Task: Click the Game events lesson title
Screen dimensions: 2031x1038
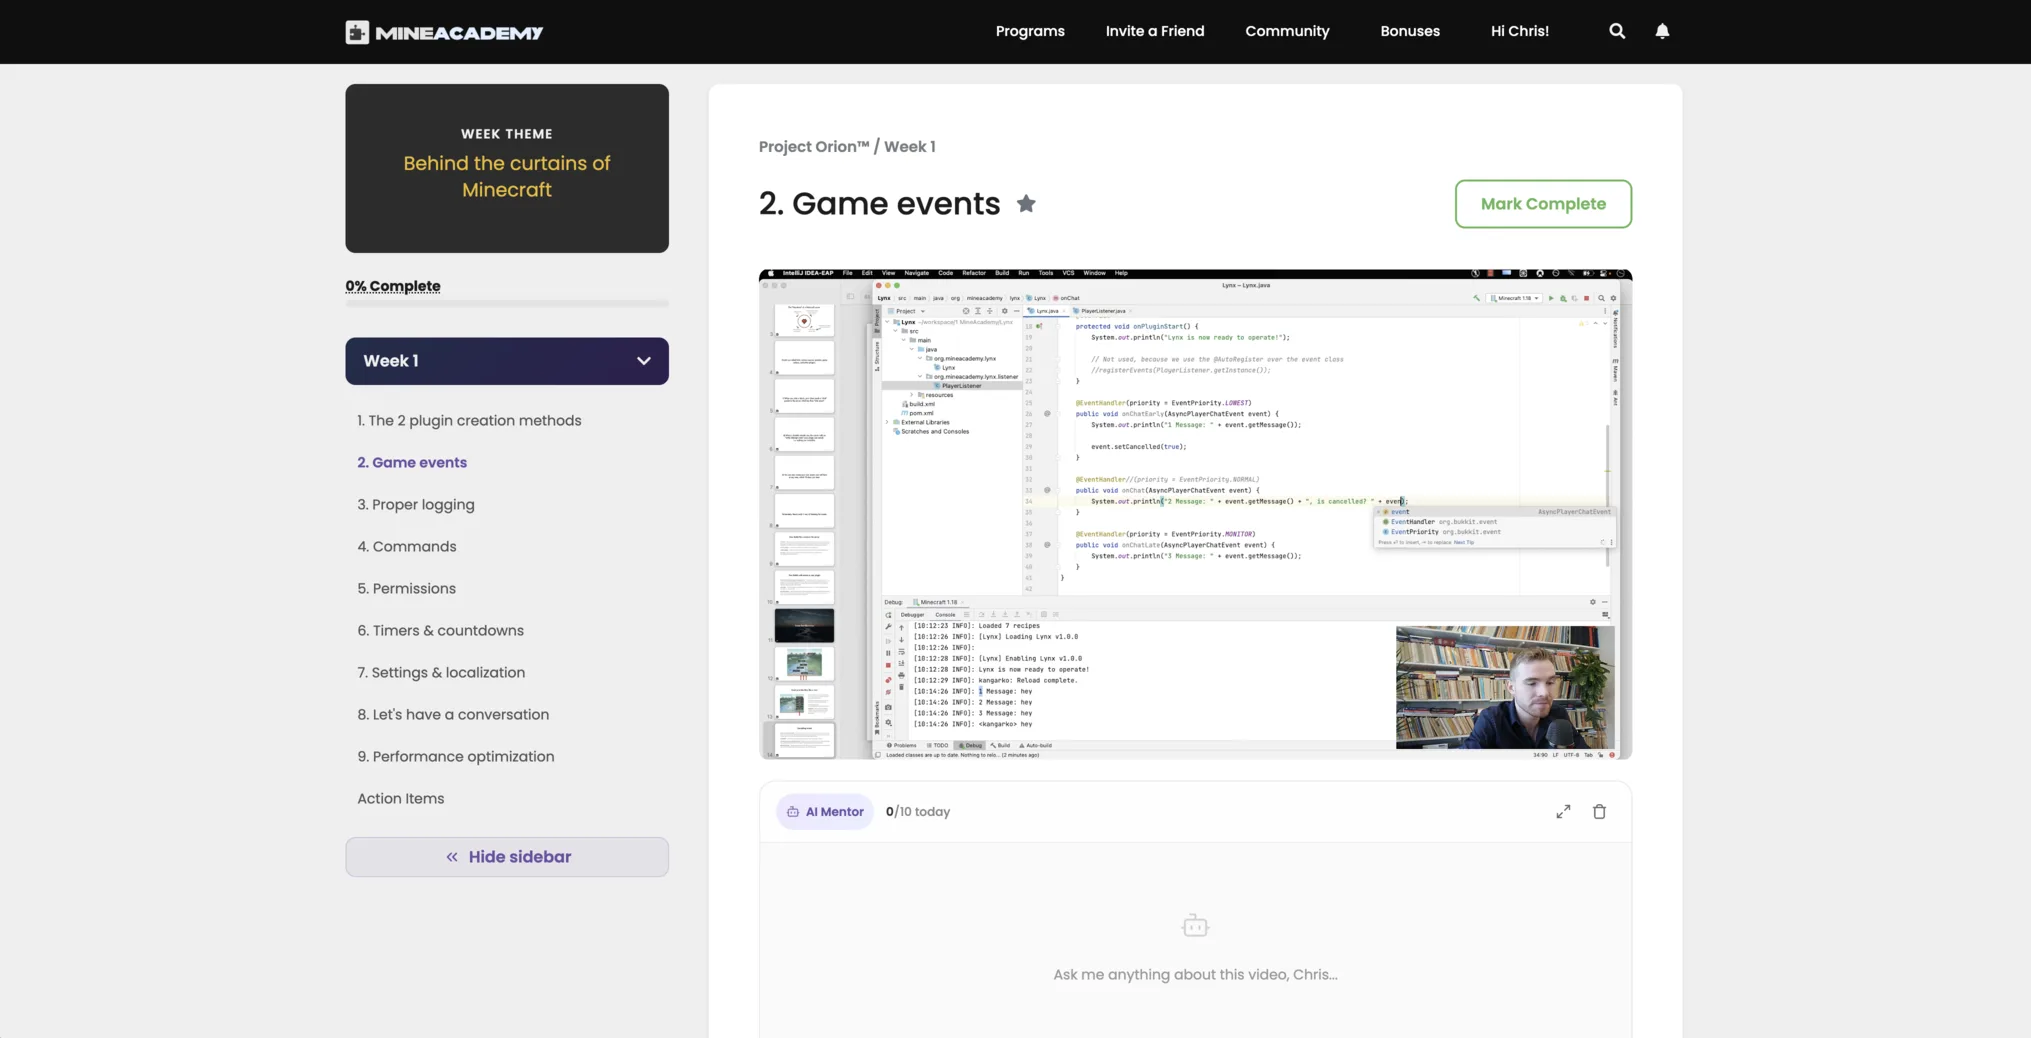Action: [879, 204]
